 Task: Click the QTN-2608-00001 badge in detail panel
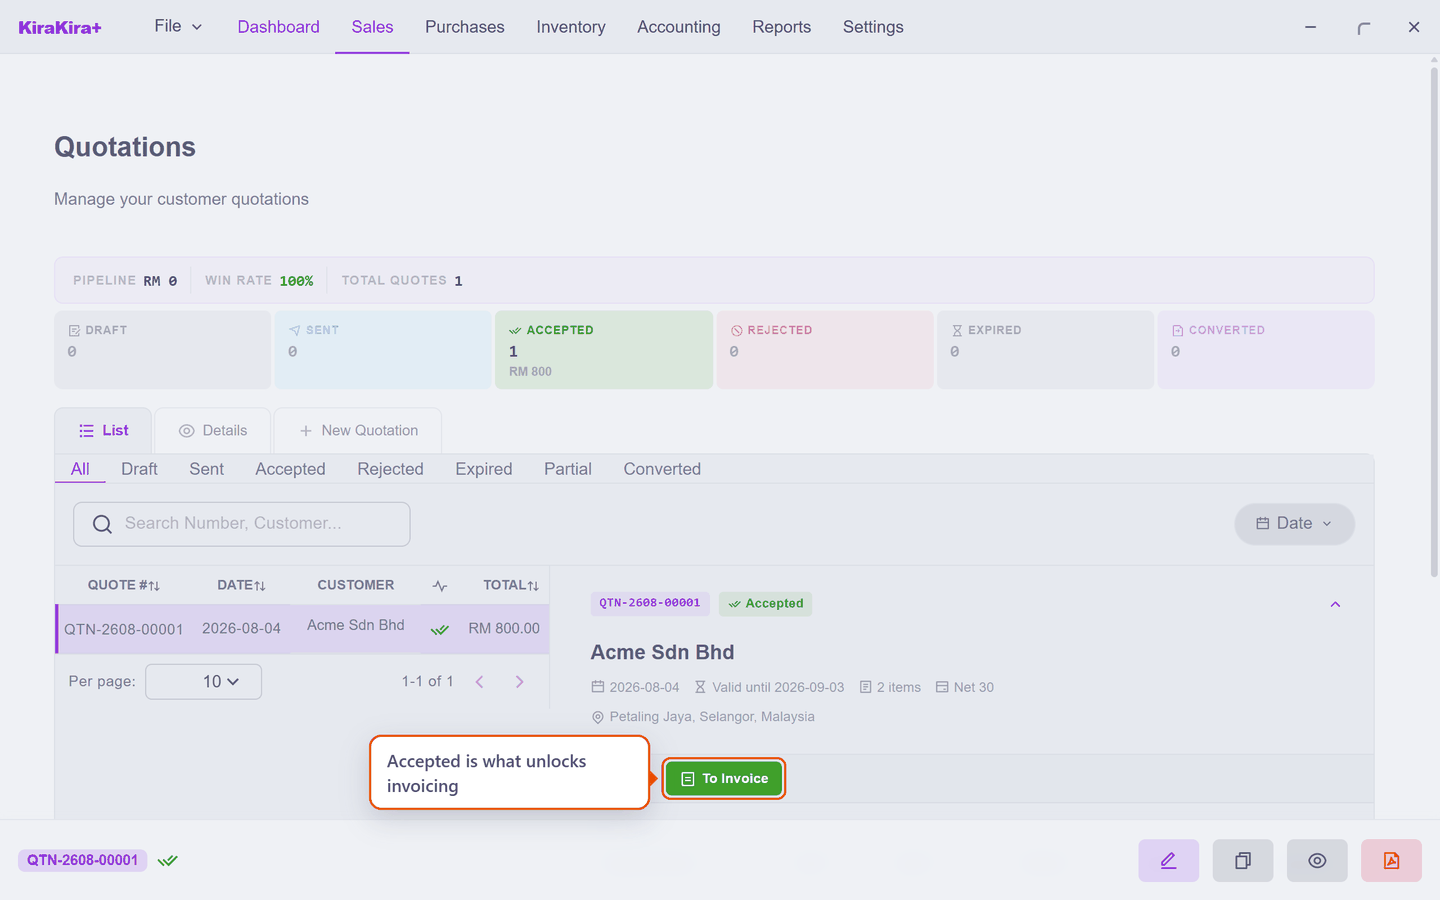[650, 603]
